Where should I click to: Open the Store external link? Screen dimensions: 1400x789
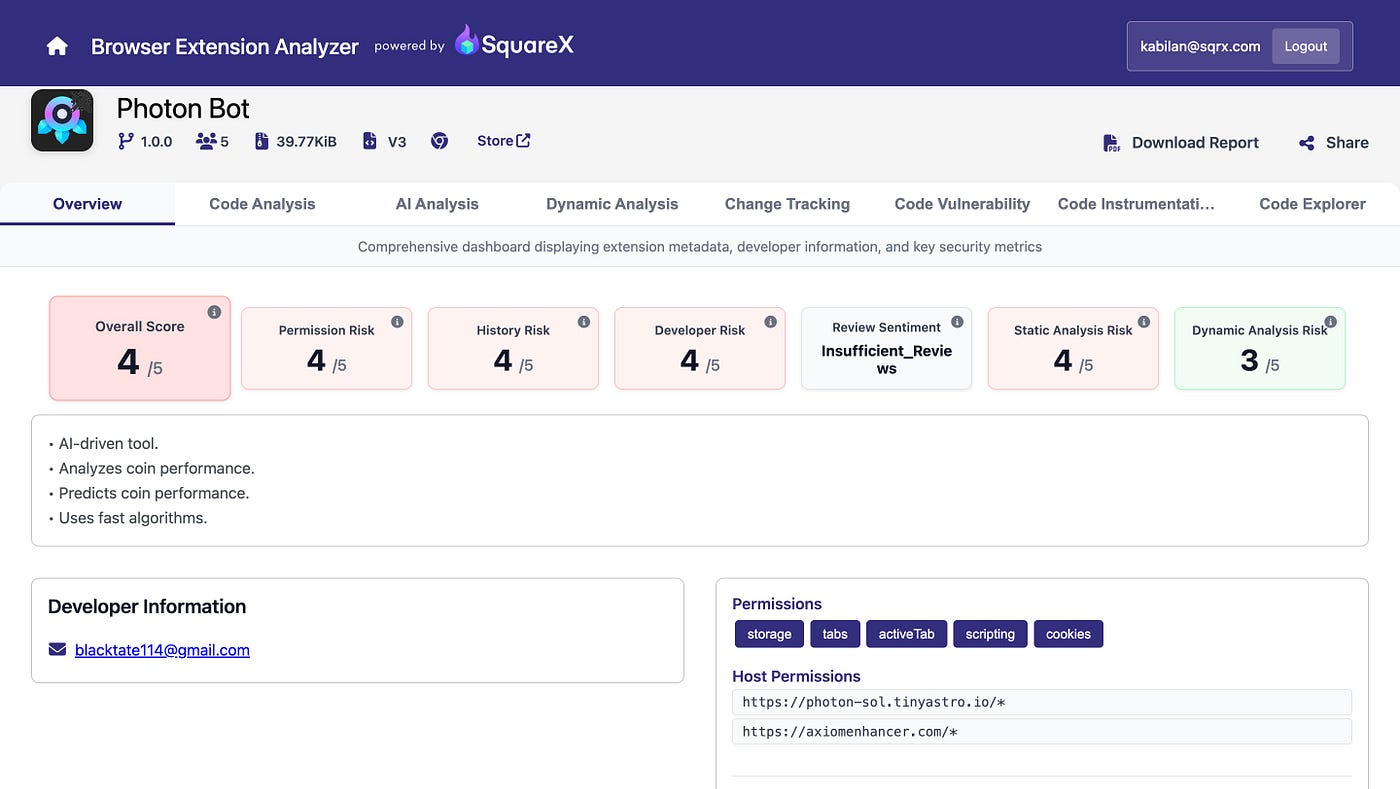tap(503, 141)
